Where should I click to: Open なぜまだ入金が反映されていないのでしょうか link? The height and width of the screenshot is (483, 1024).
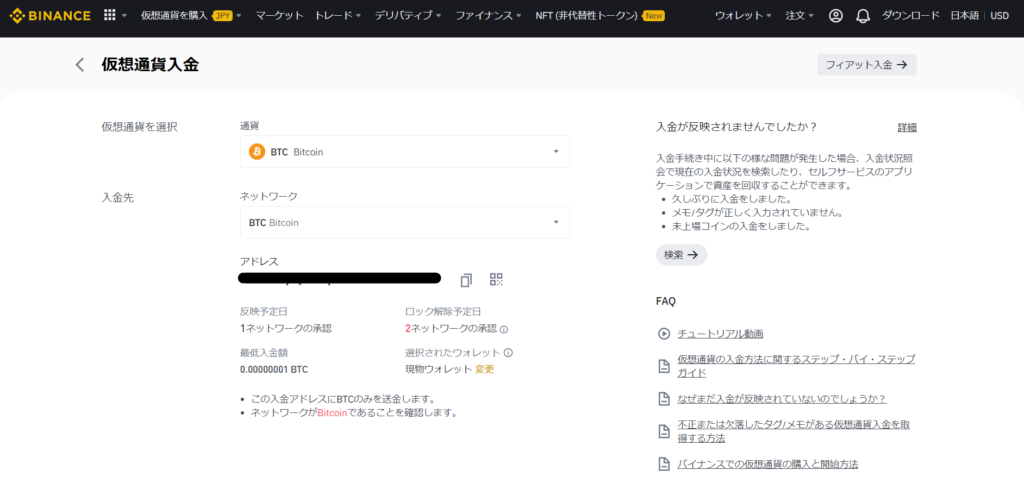point(782,398)
